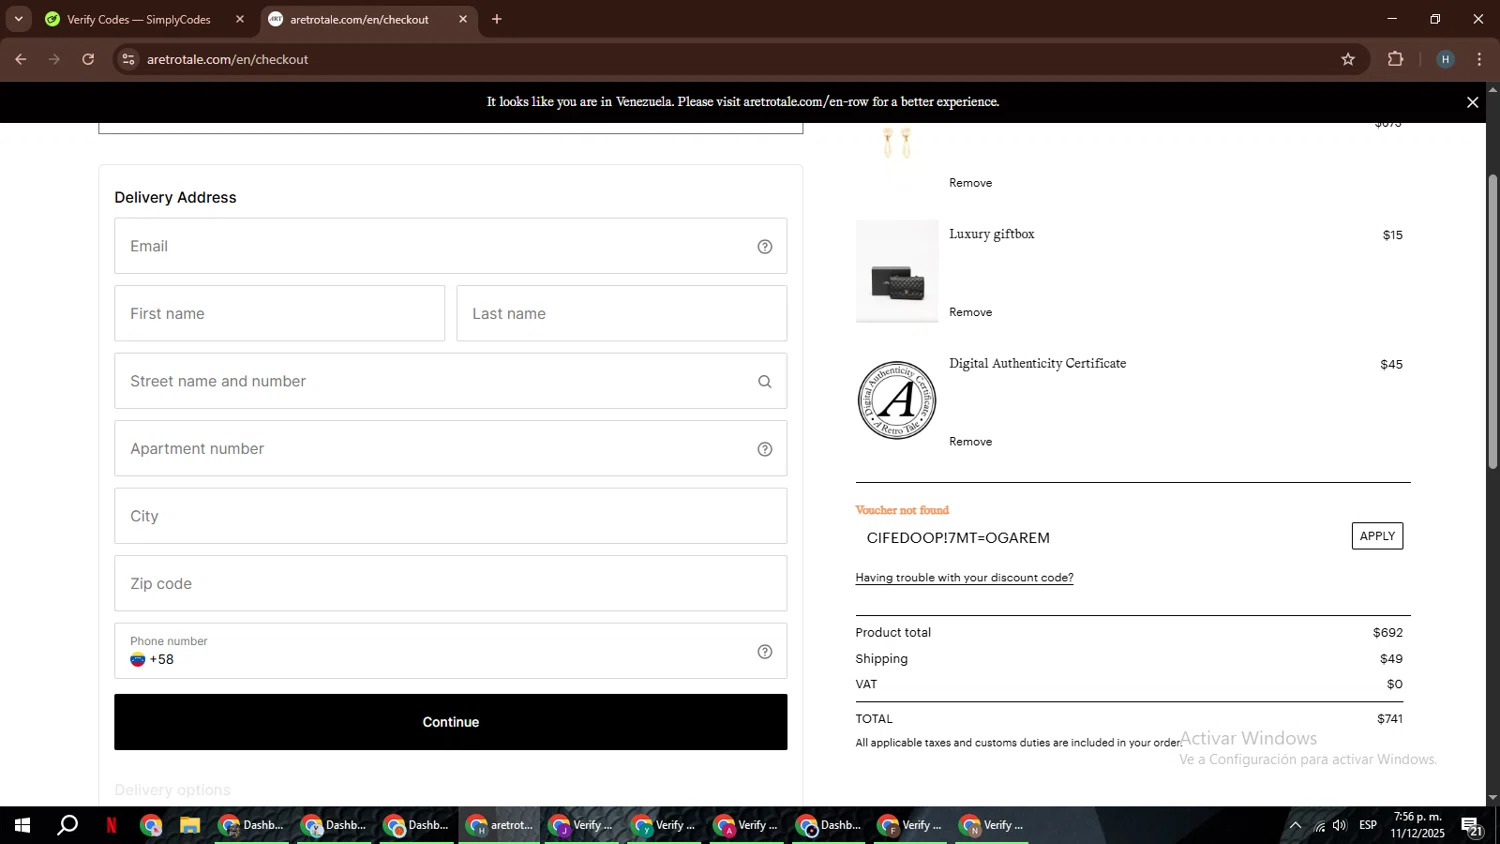Remove the Luxury giftbox item

tap(970, 312)
